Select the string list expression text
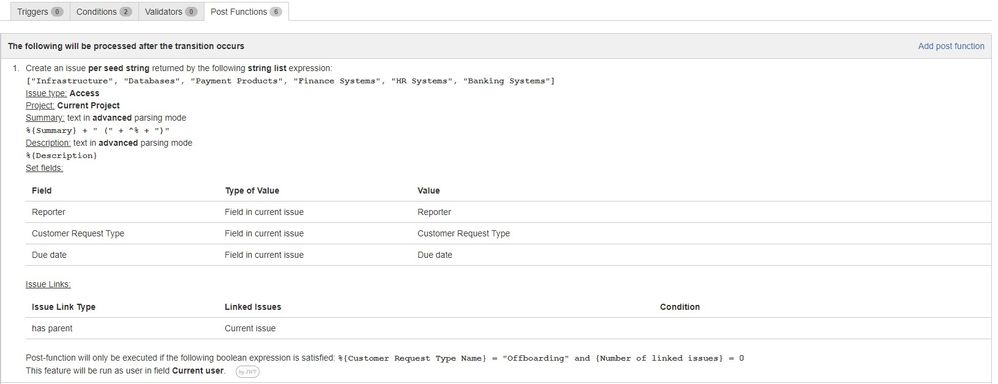Image resolution: width=998 pixels, height=384 pixels. 290,82
